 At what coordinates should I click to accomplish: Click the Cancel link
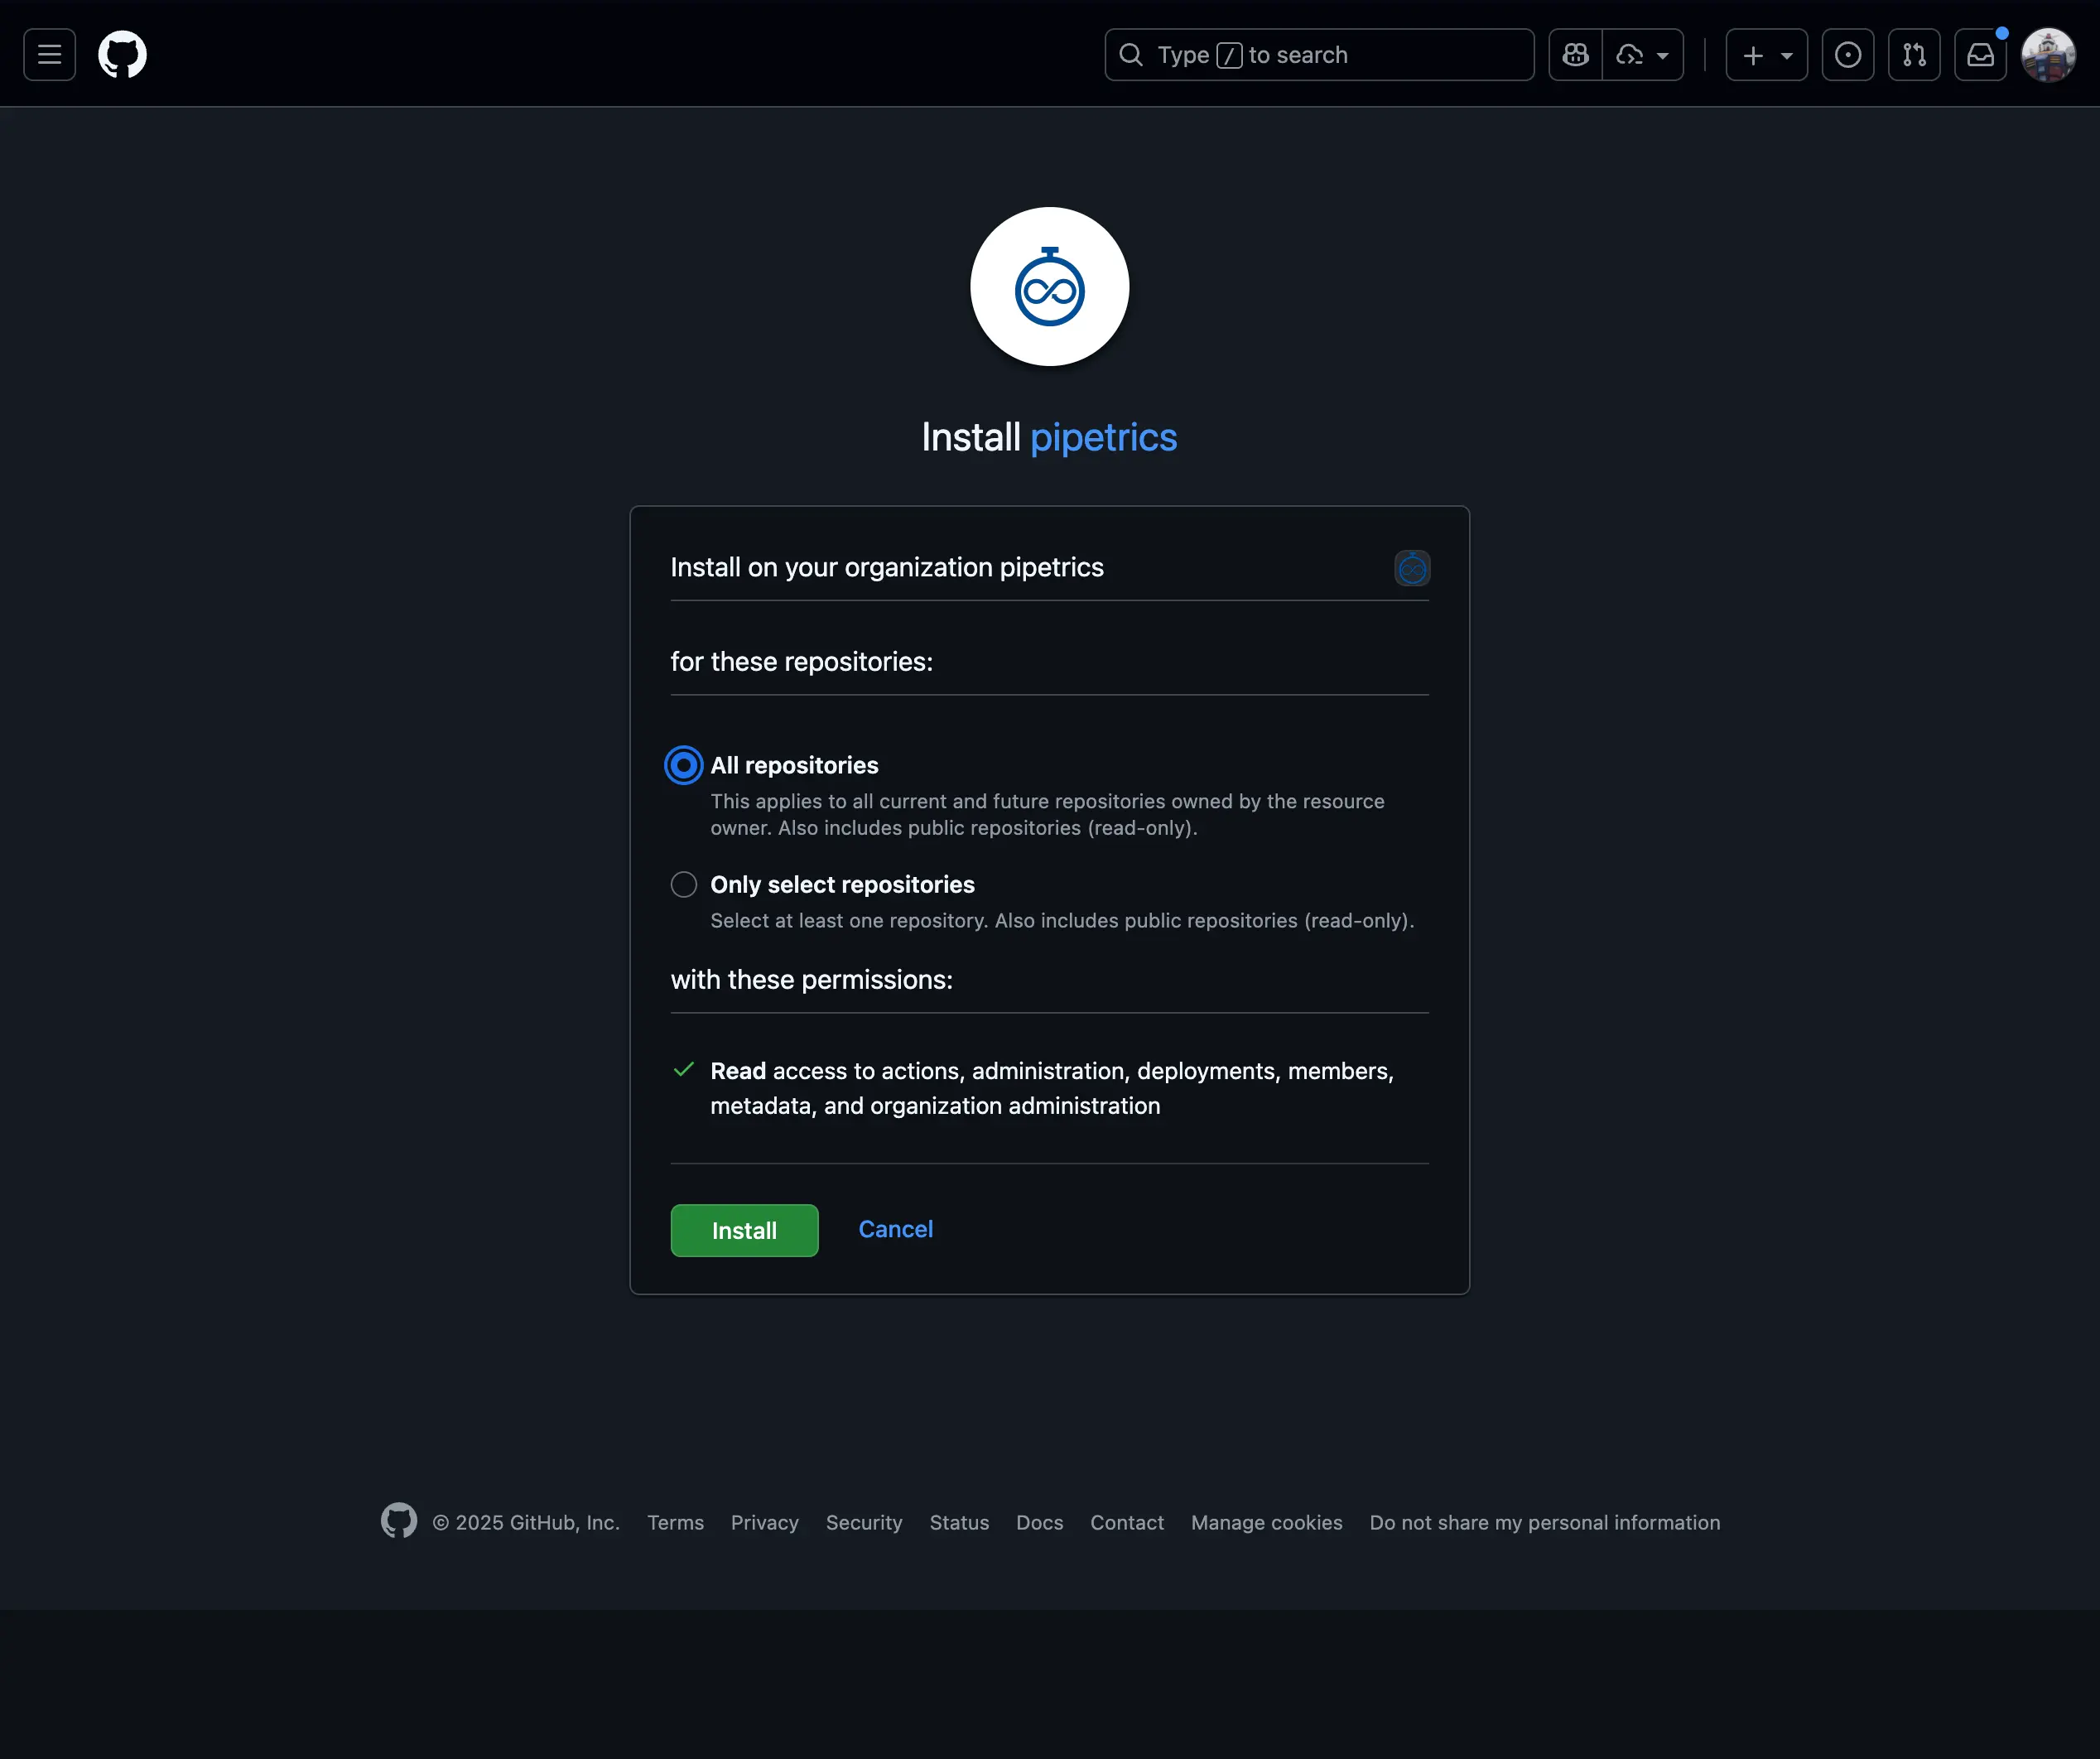click(895, 1229)
